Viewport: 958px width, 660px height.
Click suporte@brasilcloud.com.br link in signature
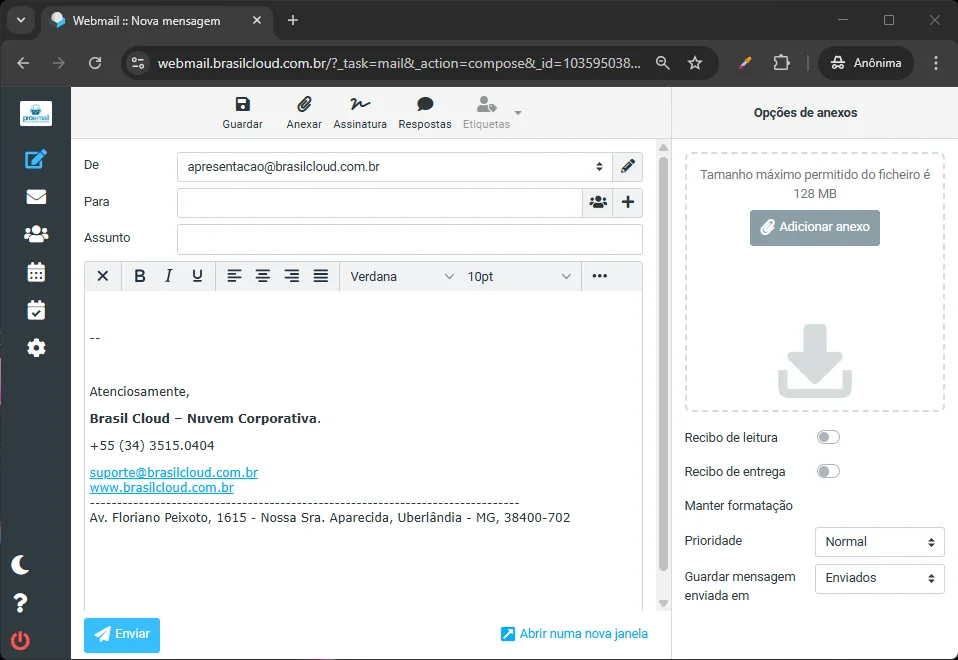[x=174, y=472]
